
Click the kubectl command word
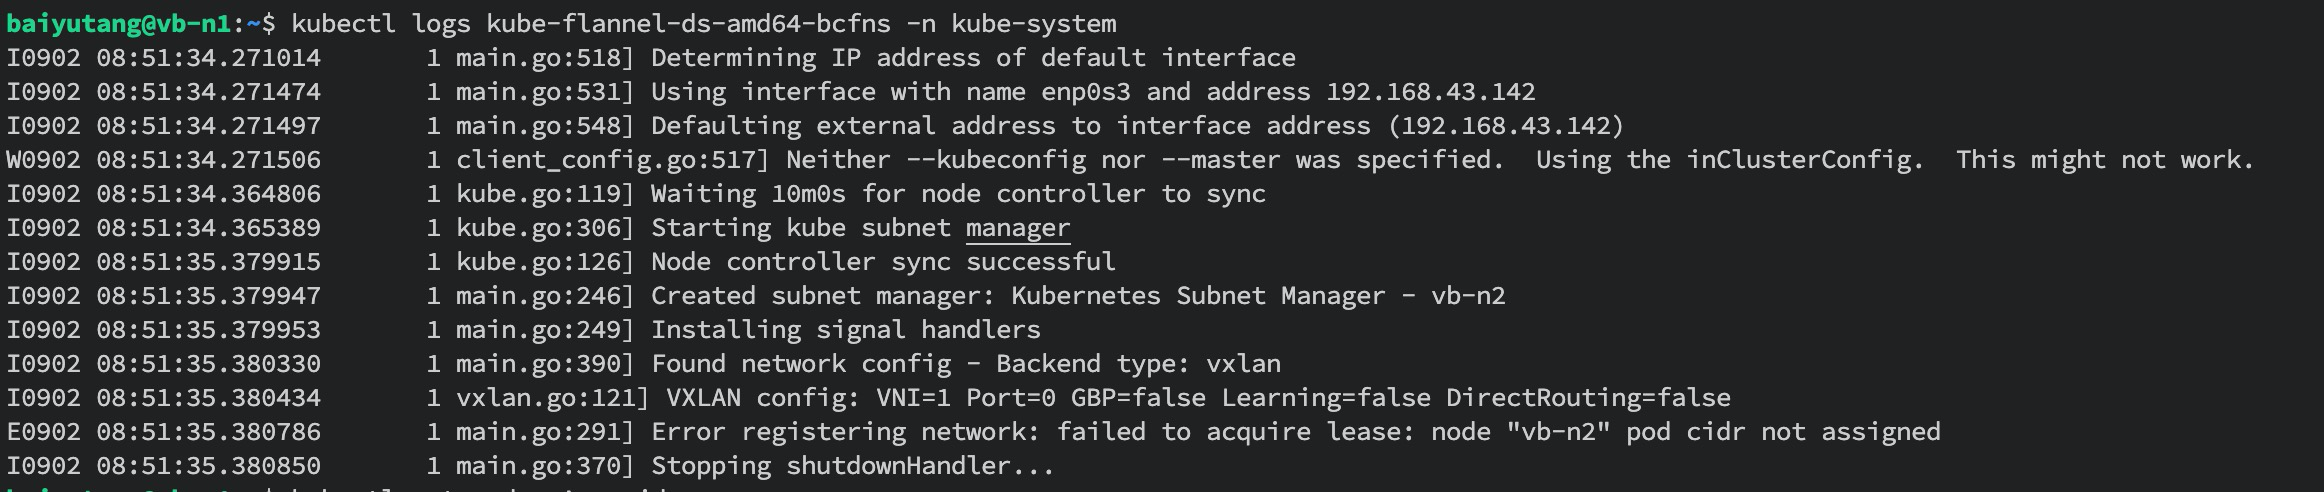click(x=343, y=23)
